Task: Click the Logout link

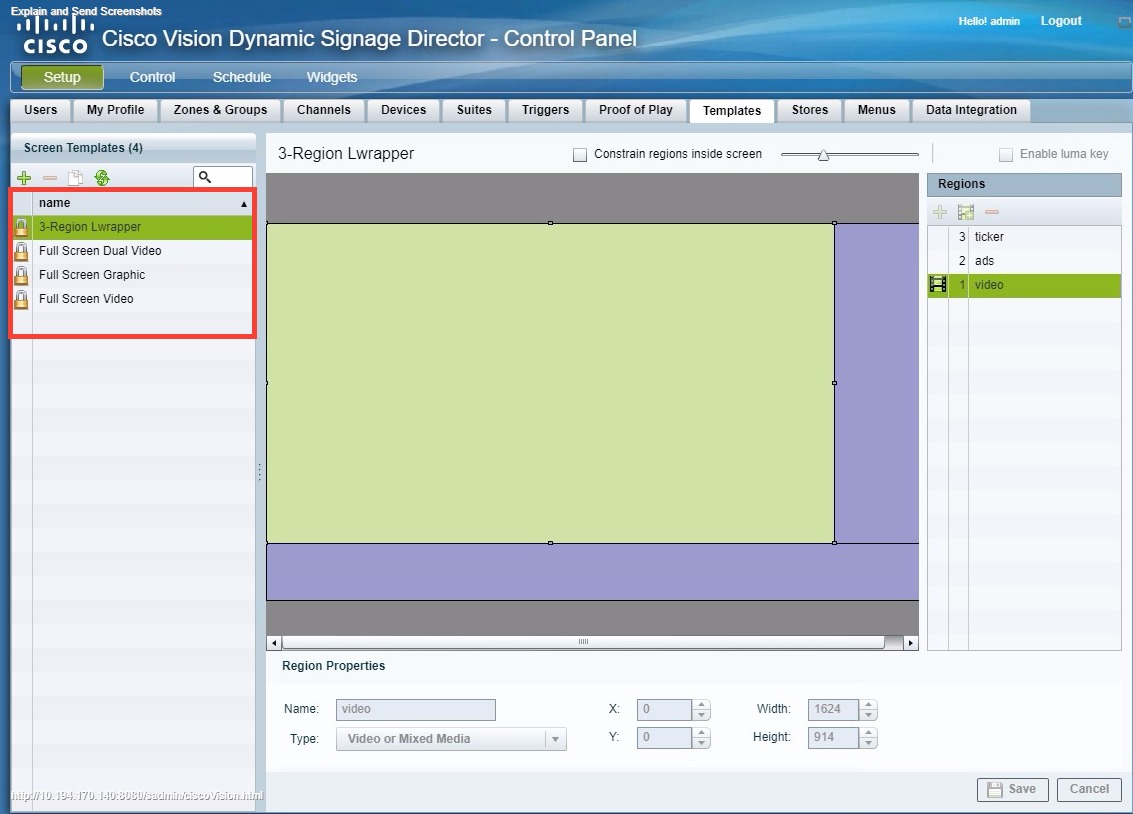Action: click(x=1060, y=20)
